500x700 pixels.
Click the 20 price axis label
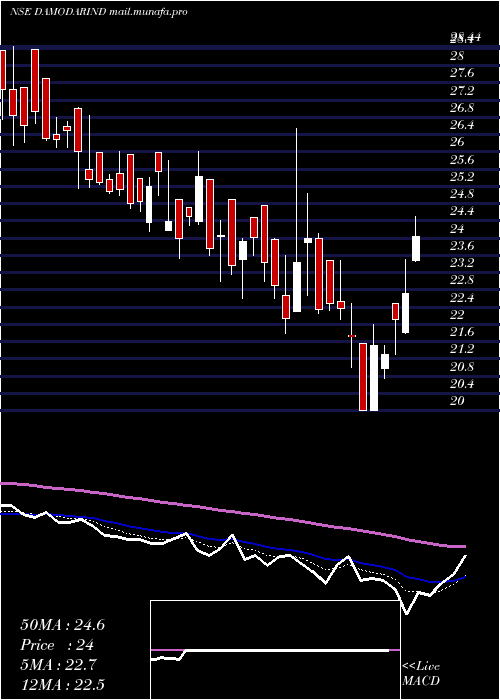tap(458, 401)
